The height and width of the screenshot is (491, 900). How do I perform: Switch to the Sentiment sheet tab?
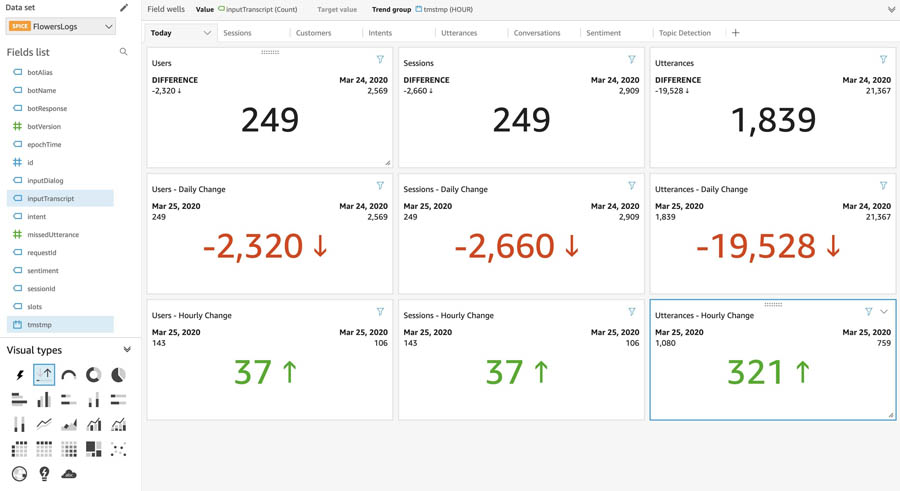603,33
